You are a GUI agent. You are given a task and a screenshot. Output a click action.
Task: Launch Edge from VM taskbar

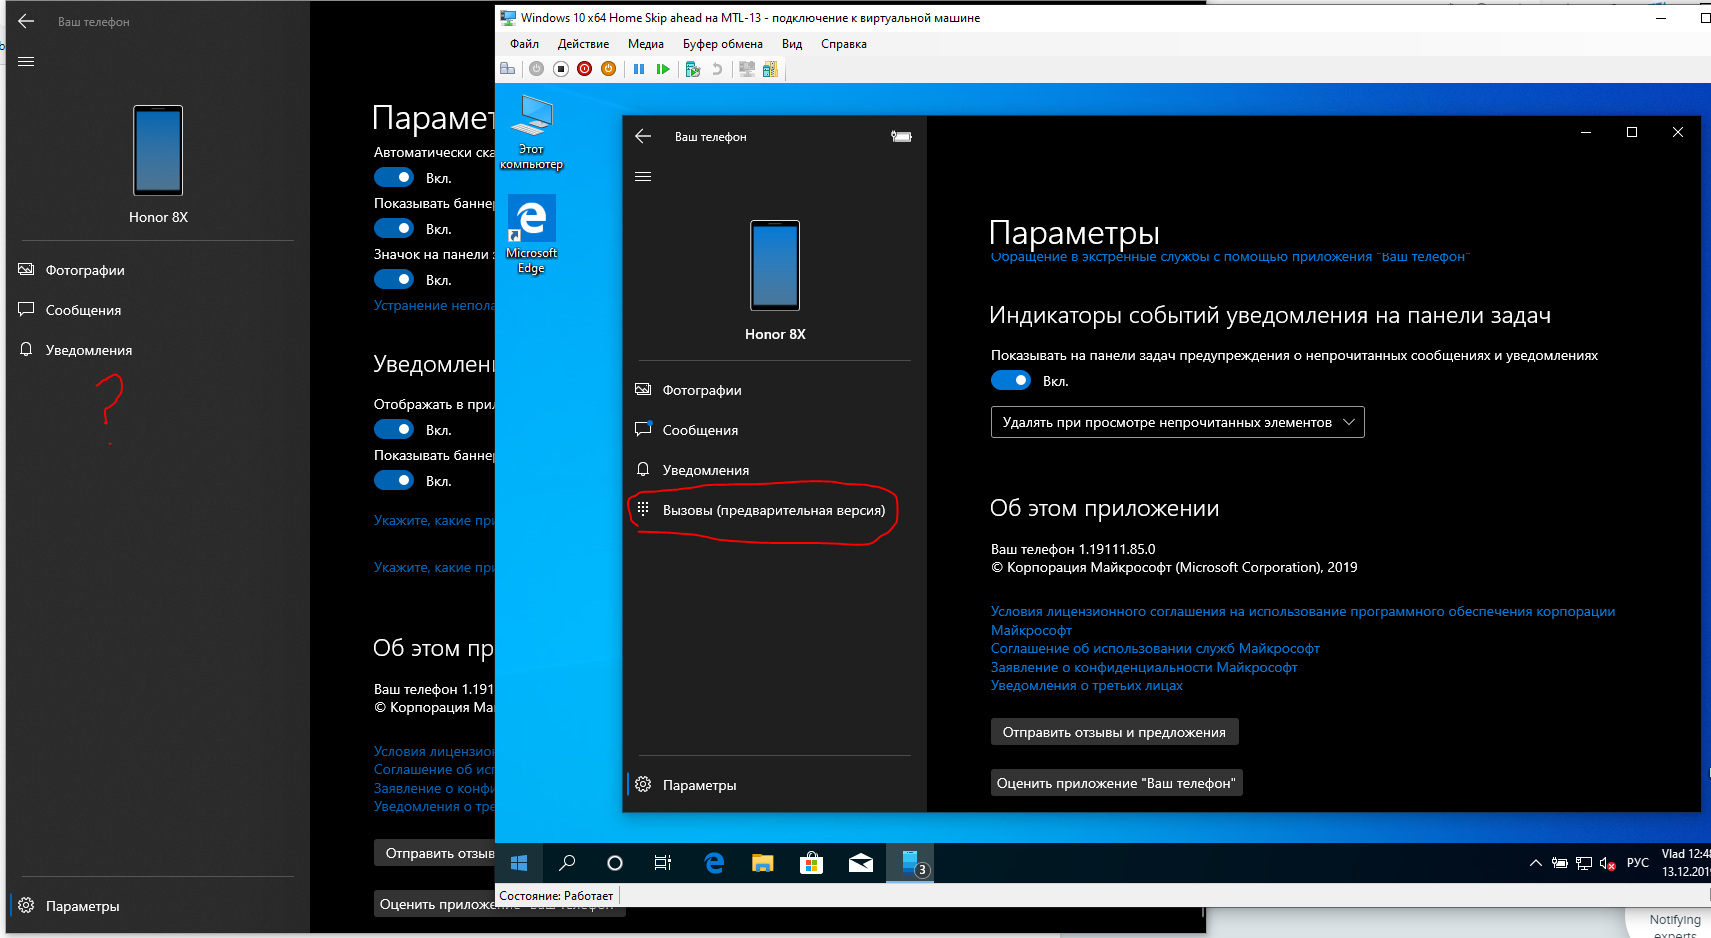(714, 863)
